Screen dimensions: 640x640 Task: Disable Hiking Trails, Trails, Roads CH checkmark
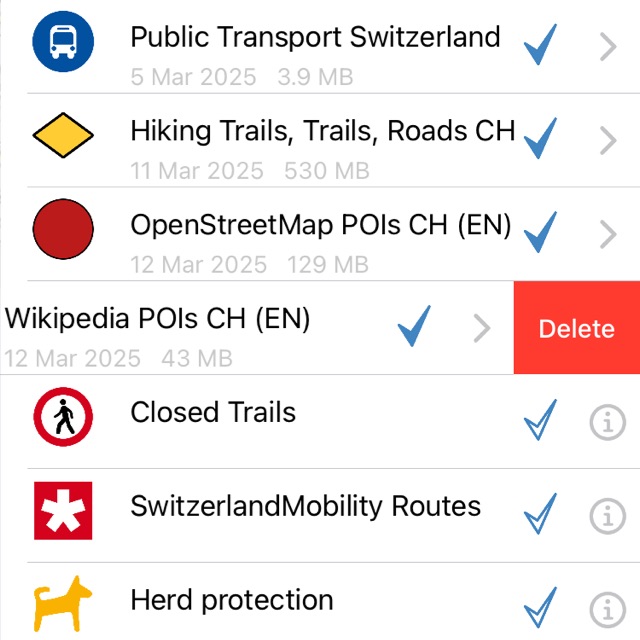tap(540, 138)
